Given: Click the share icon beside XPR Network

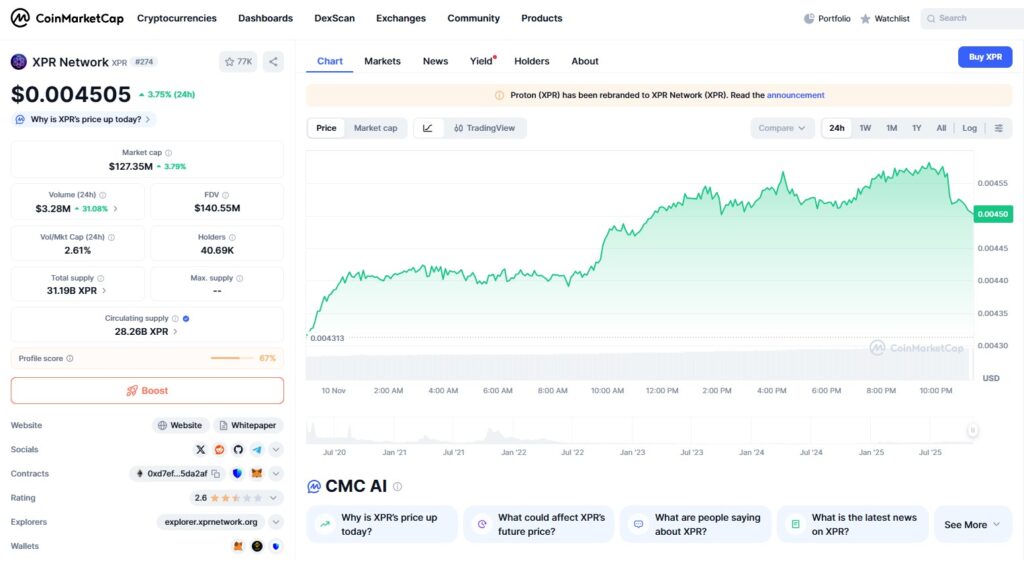Looking at the screenshot, I should tap(274, 62).
